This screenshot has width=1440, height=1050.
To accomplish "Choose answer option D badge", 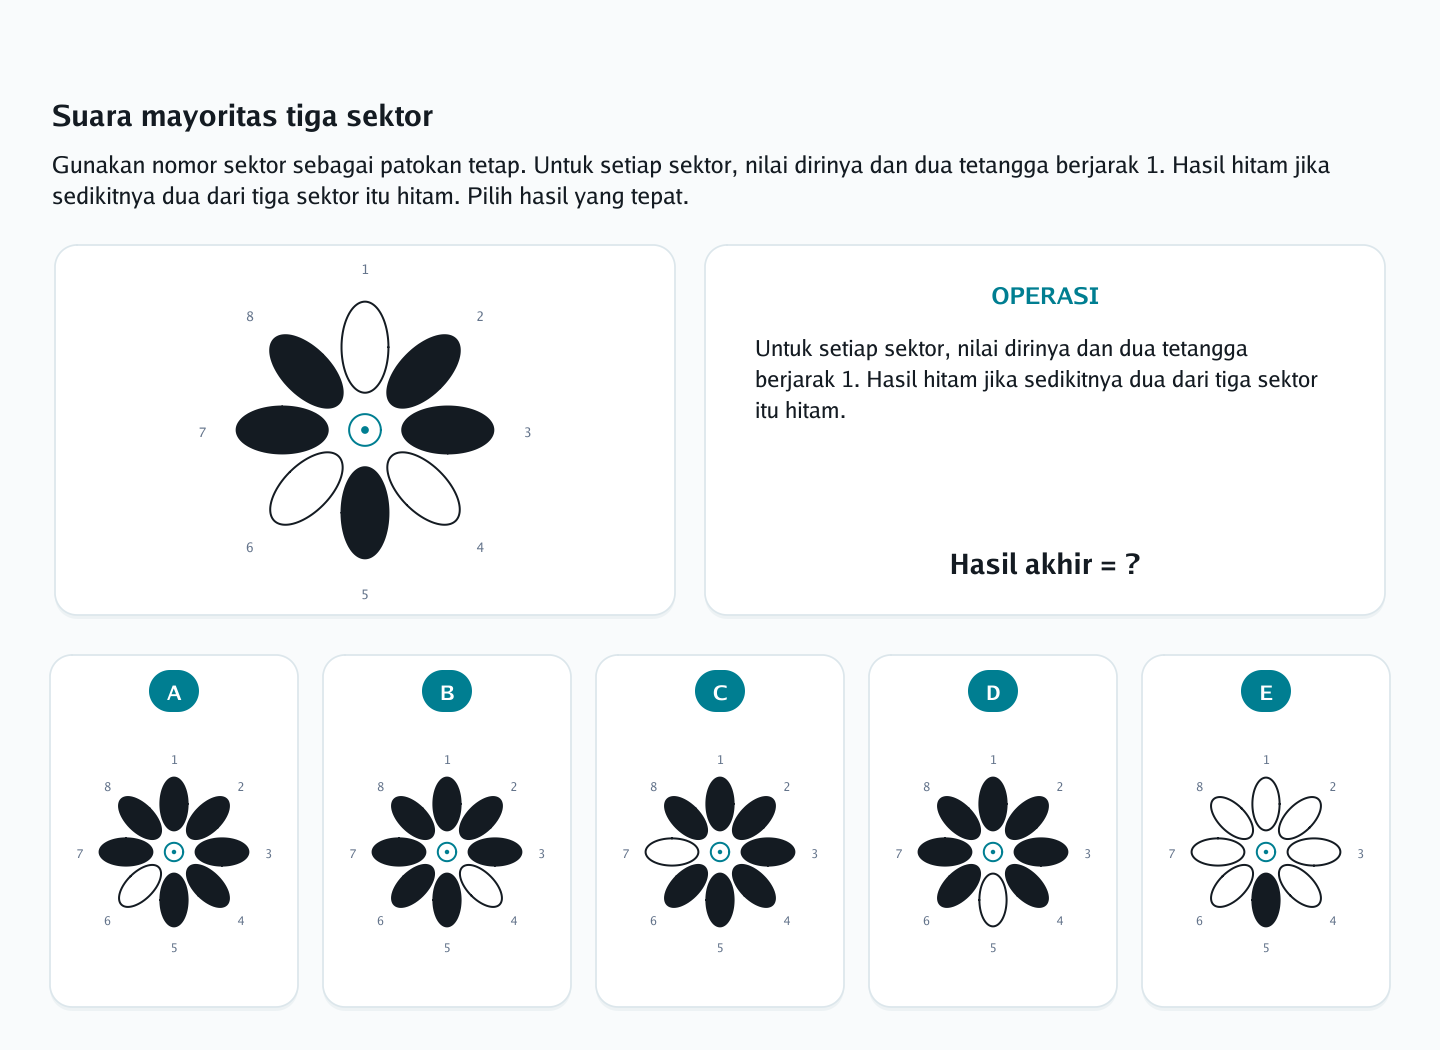I will point(993,691).
